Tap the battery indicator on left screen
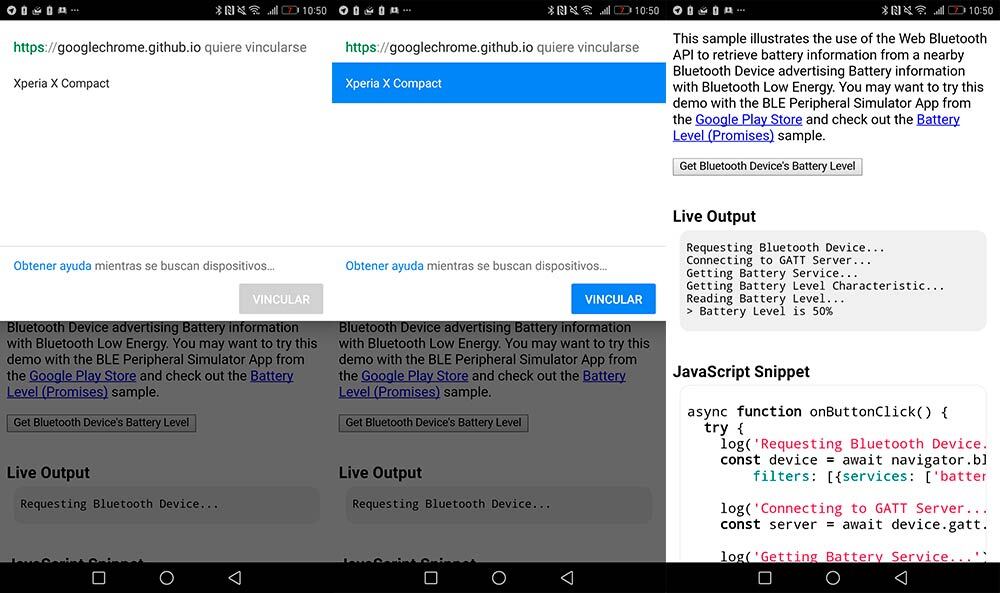Screen dimensions: 1000x593 coord(289,10)
